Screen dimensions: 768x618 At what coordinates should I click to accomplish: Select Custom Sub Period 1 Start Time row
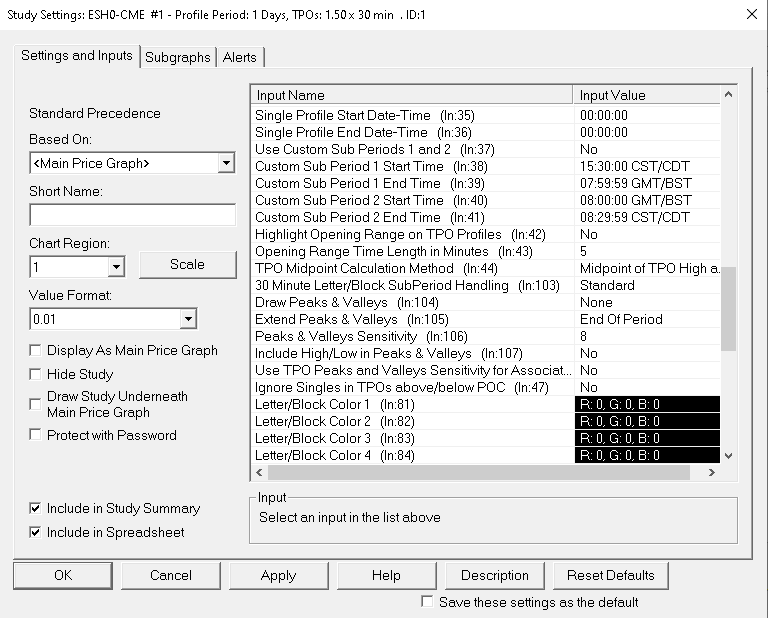pos(485,166)
